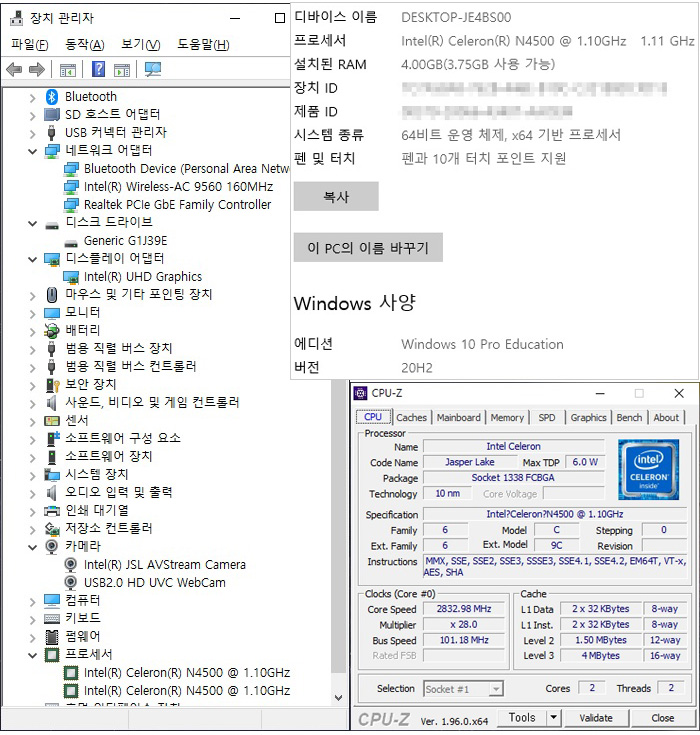
Task: Click the Device Manager title bar icon
Action: click(16, 18)
